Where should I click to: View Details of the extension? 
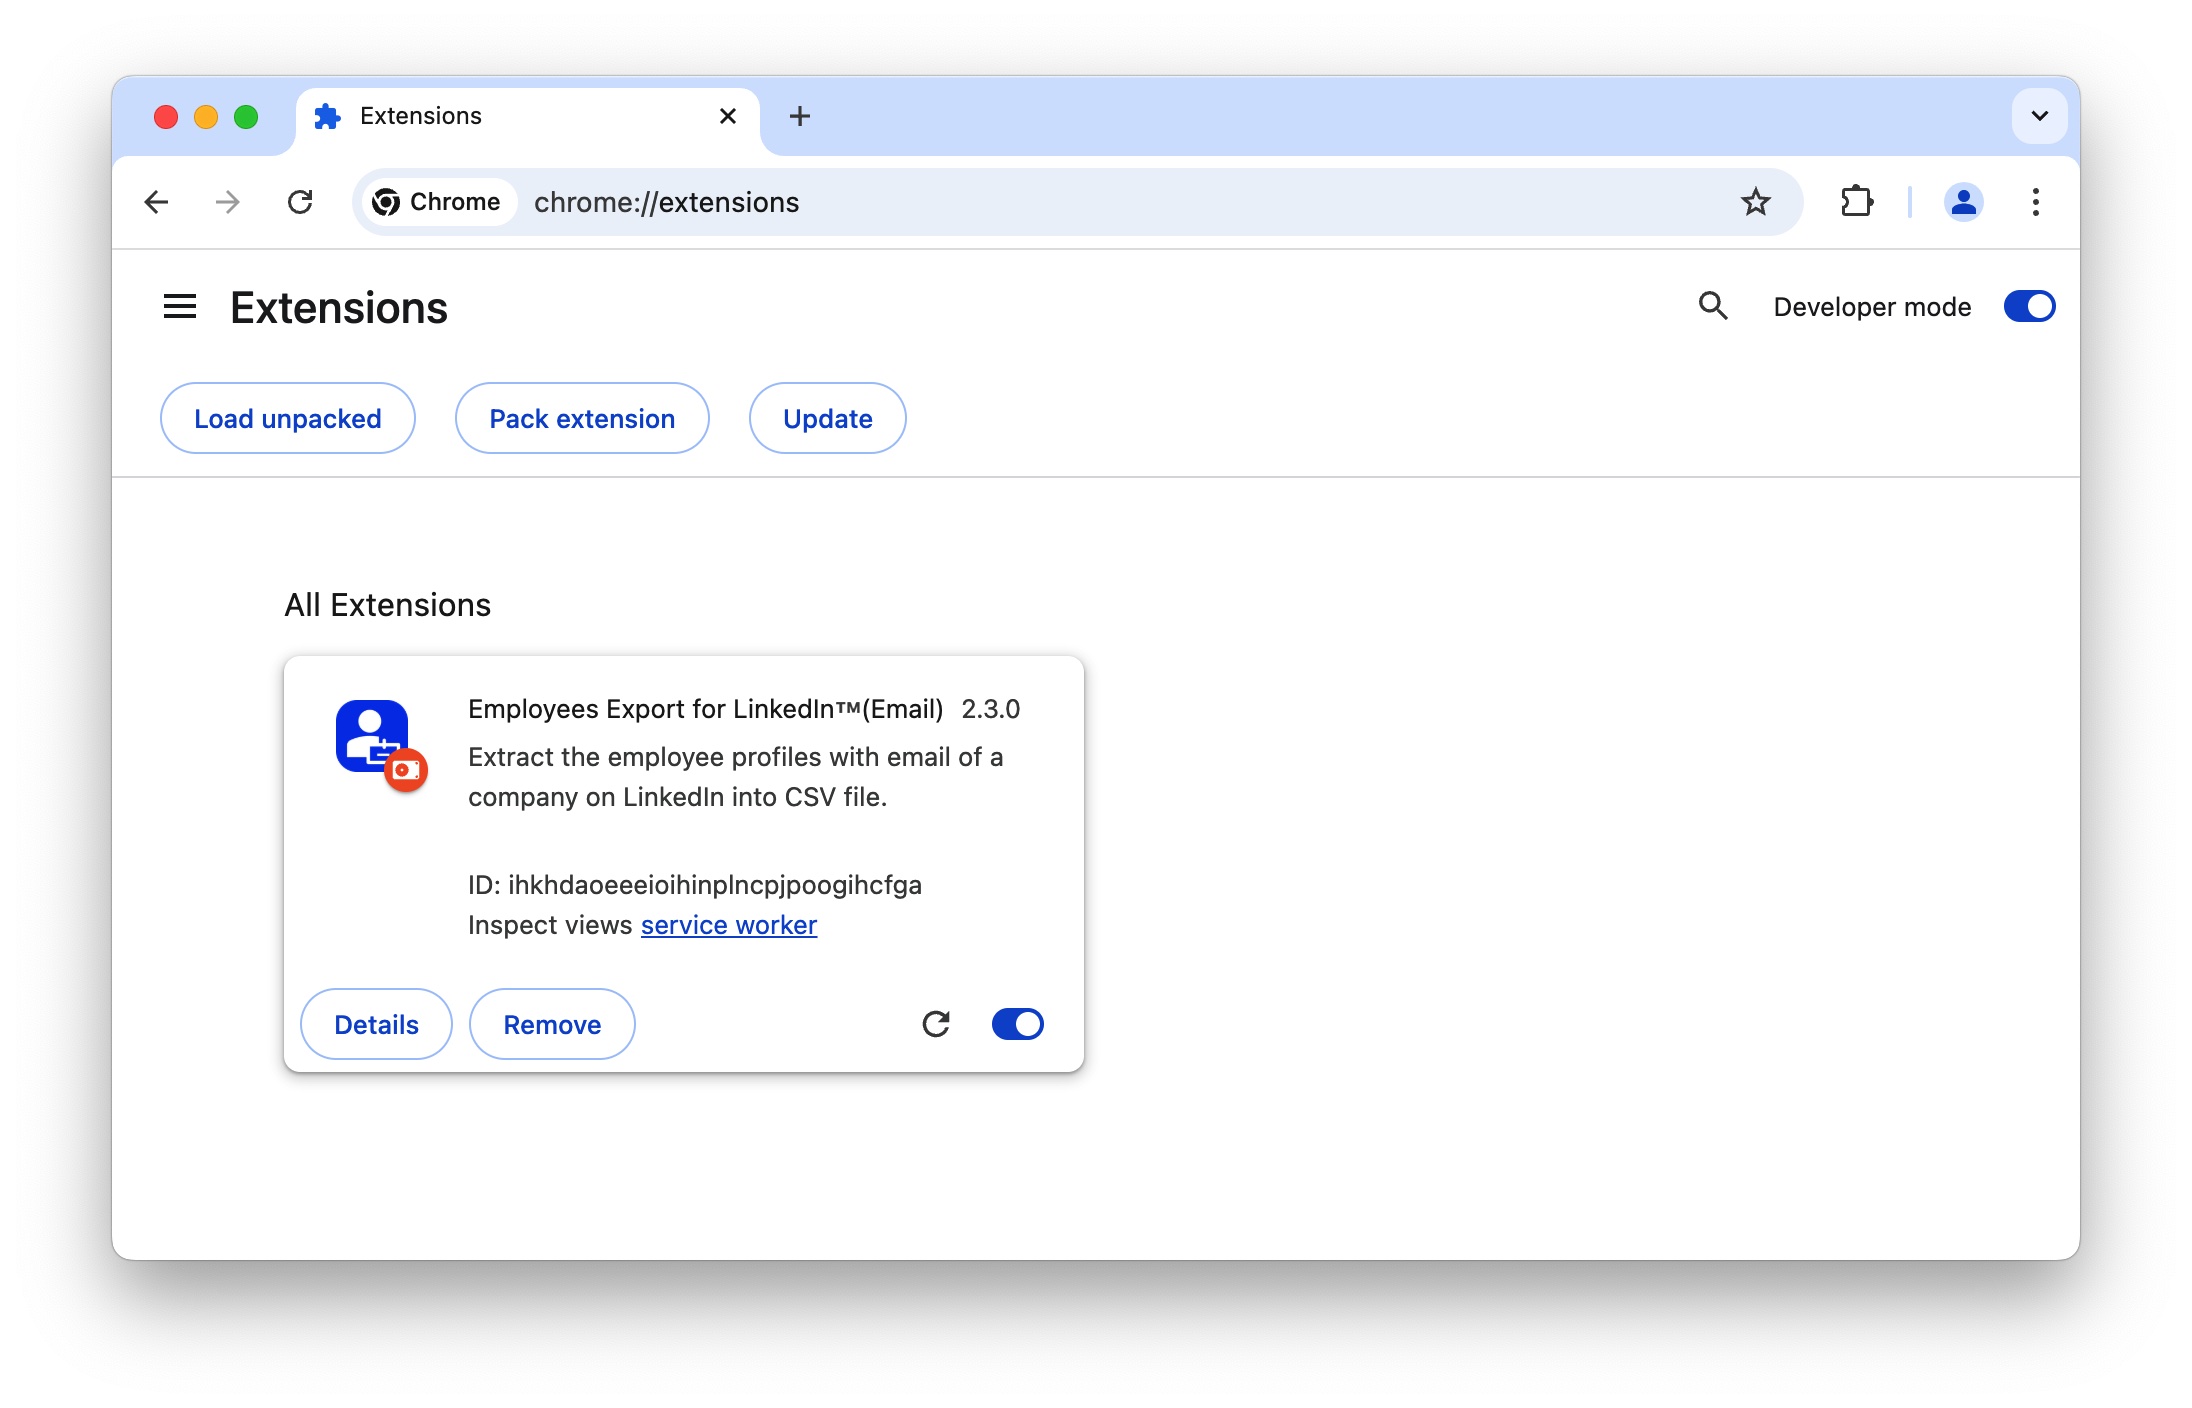[x=375, y=1024]
